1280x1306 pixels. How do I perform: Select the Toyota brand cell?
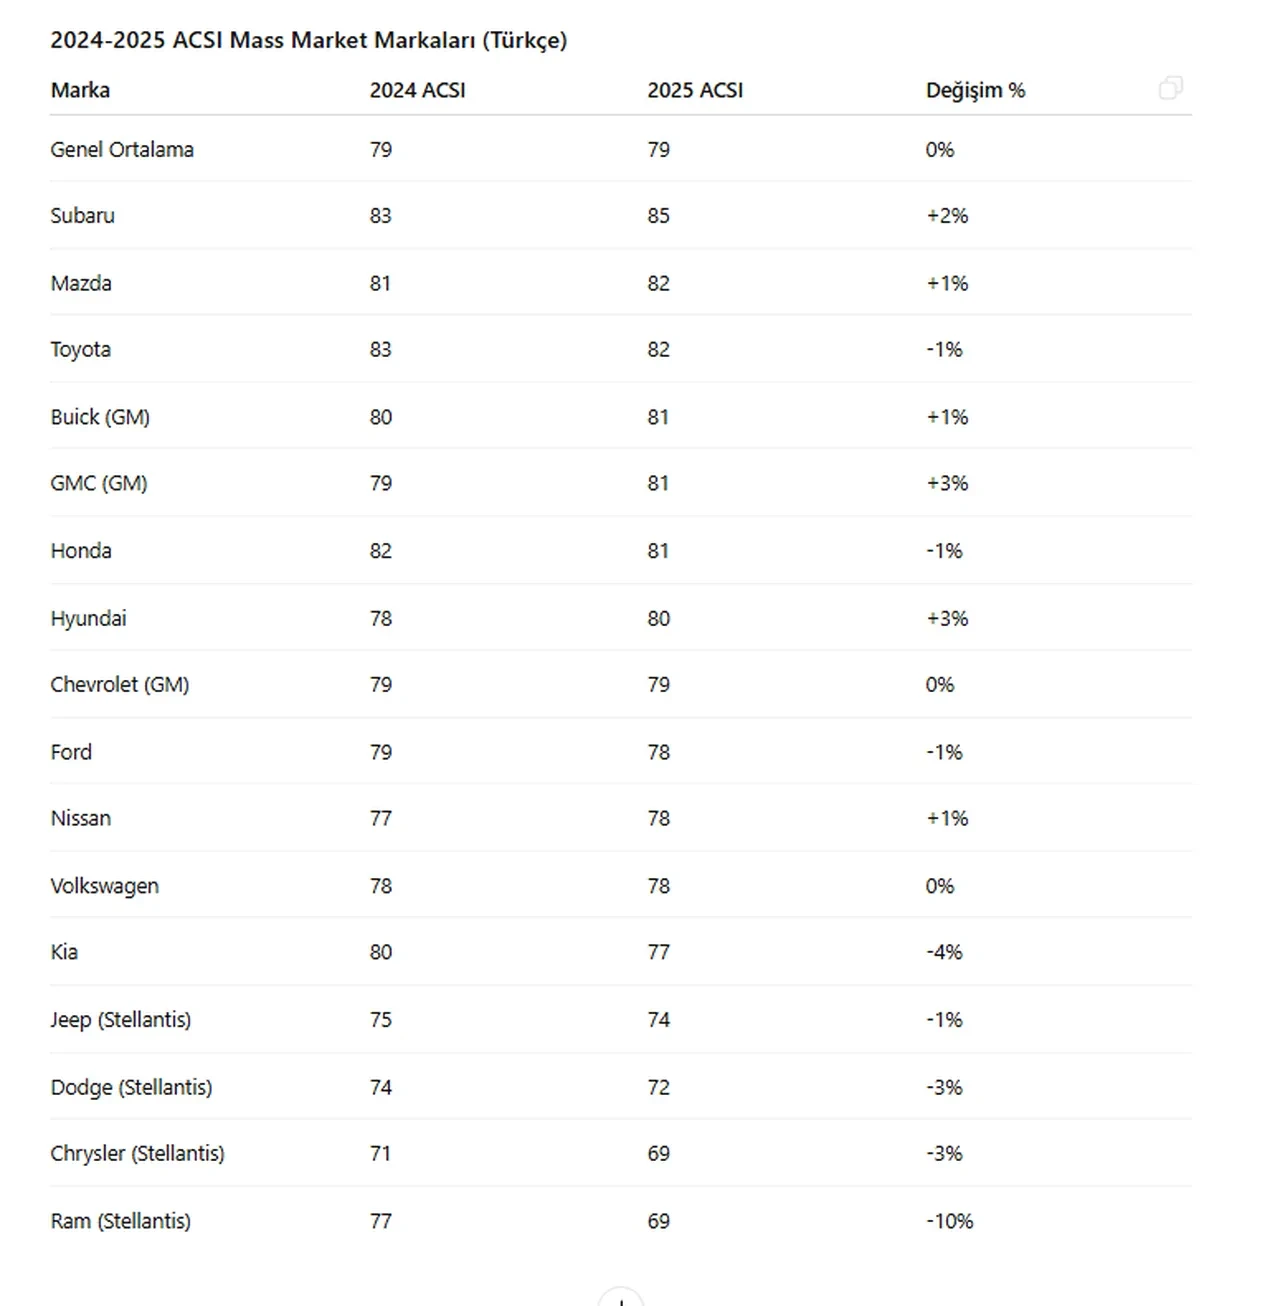(80, 350)
